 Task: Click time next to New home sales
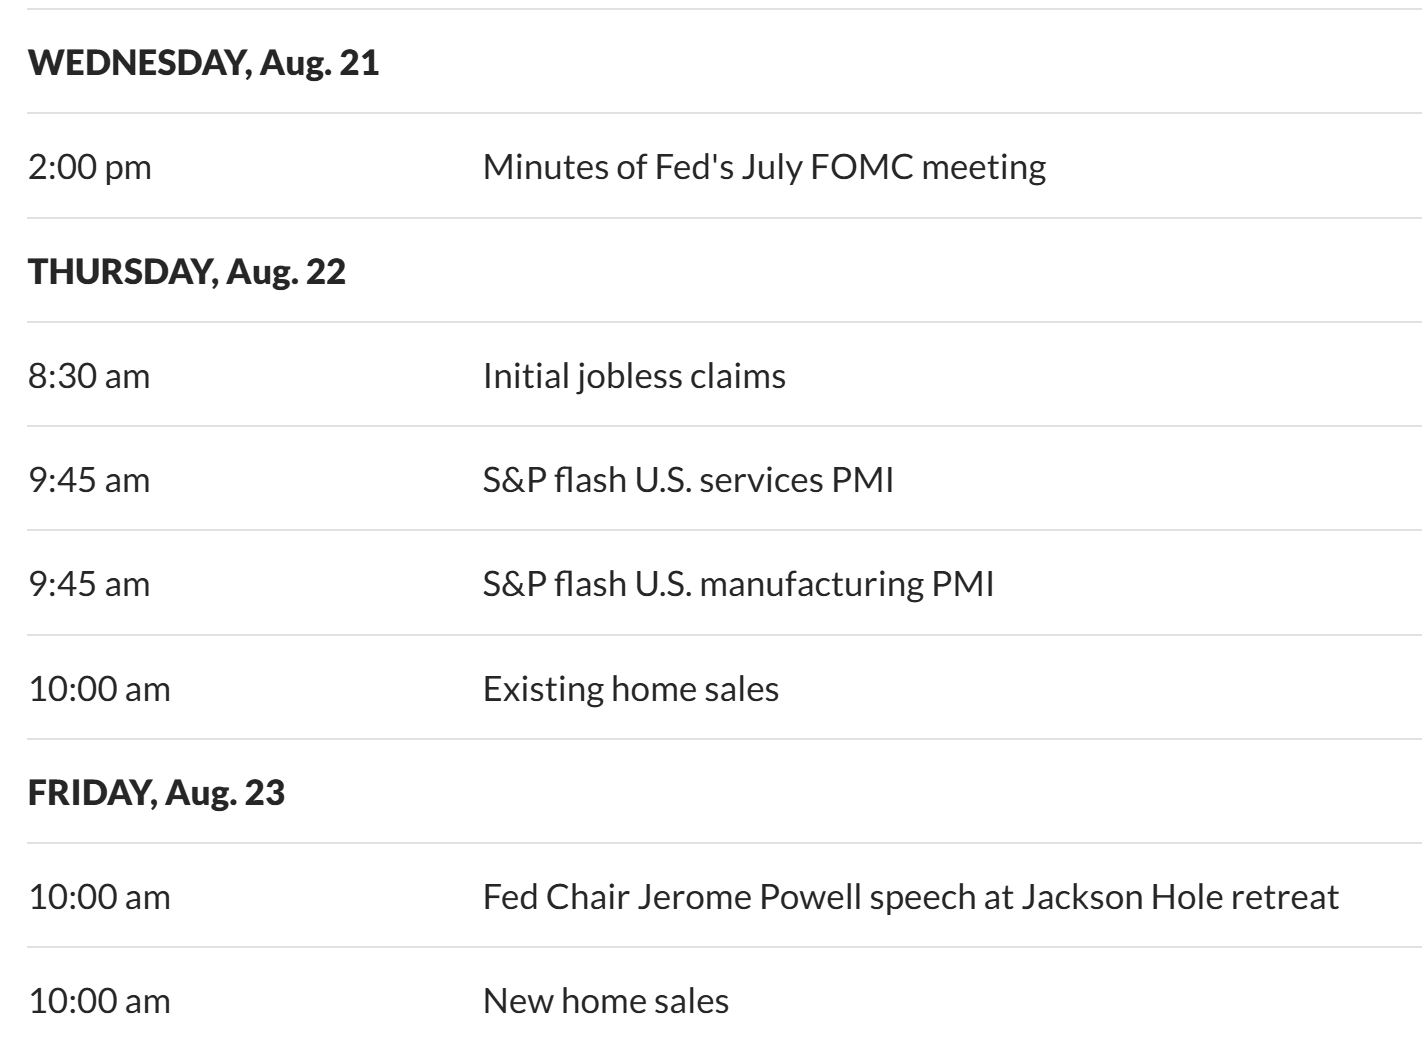pyautogui.click(x=99, y=1001)
